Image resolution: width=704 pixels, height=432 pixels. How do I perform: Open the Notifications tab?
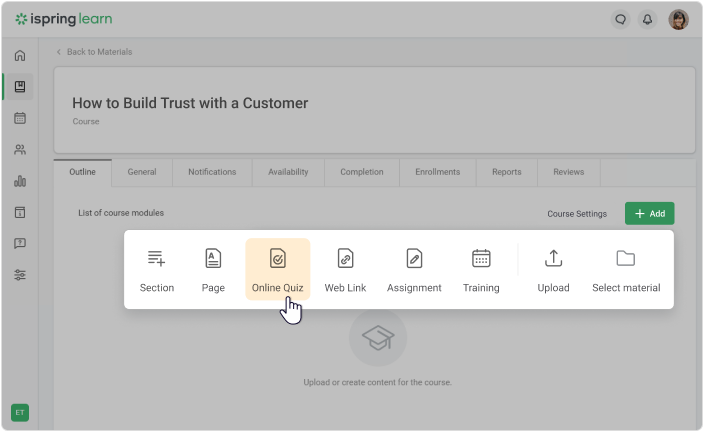(x=212, y=172)
